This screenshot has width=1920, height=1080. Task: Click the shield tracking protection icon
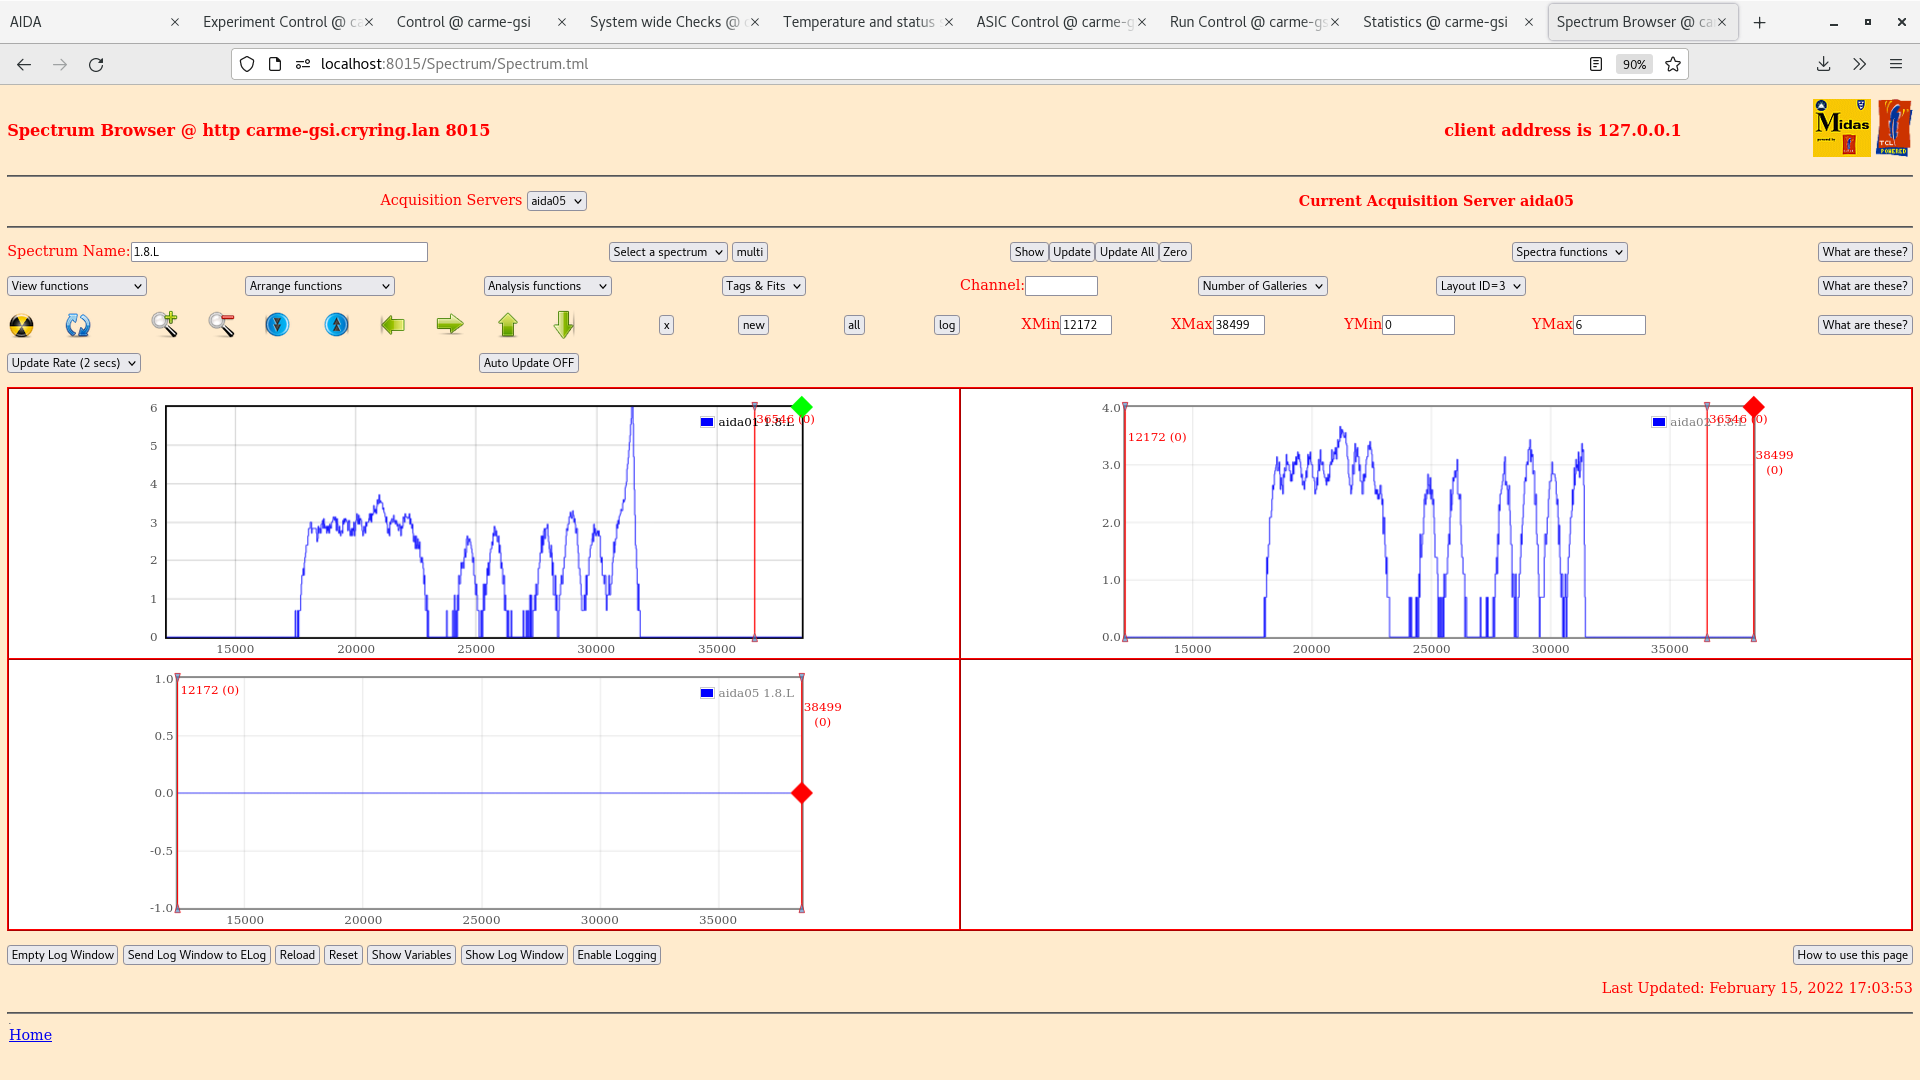pyautogui.click(x=247, y=64)
